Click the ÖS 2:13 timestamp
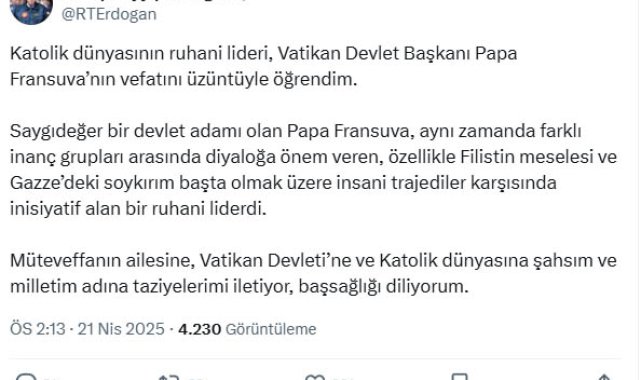Image resolution: width=641 pixels, height=380 pixels. point(38,329)
